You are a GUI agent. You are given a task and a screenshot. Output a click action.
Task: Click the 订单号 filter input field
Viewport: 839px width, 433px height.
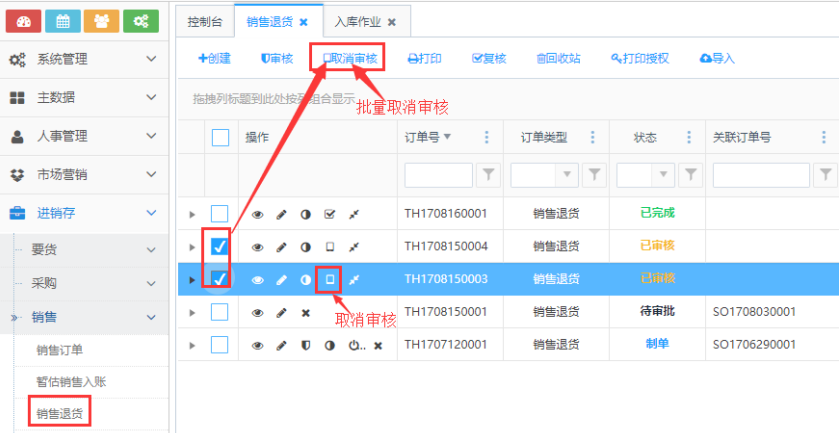pyautogui.click(x=438, y=175)
